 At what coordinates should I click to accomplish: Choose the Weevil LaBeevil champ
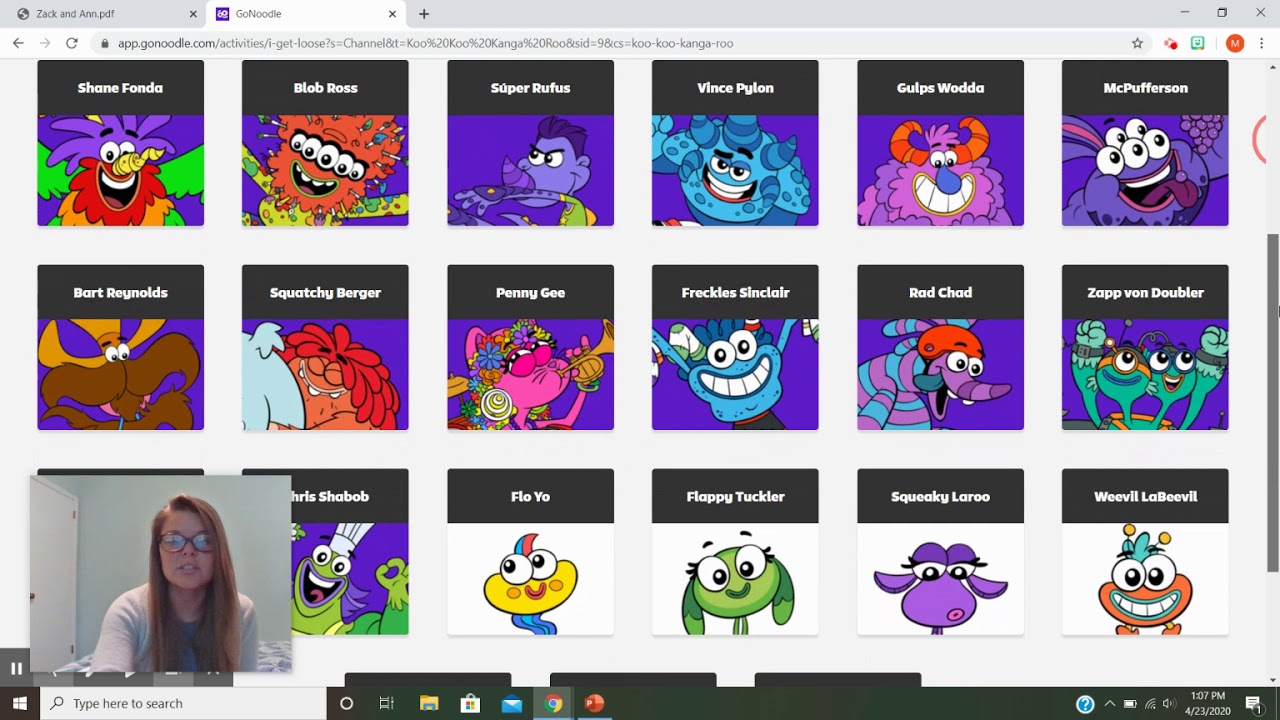coord(1145,552)
